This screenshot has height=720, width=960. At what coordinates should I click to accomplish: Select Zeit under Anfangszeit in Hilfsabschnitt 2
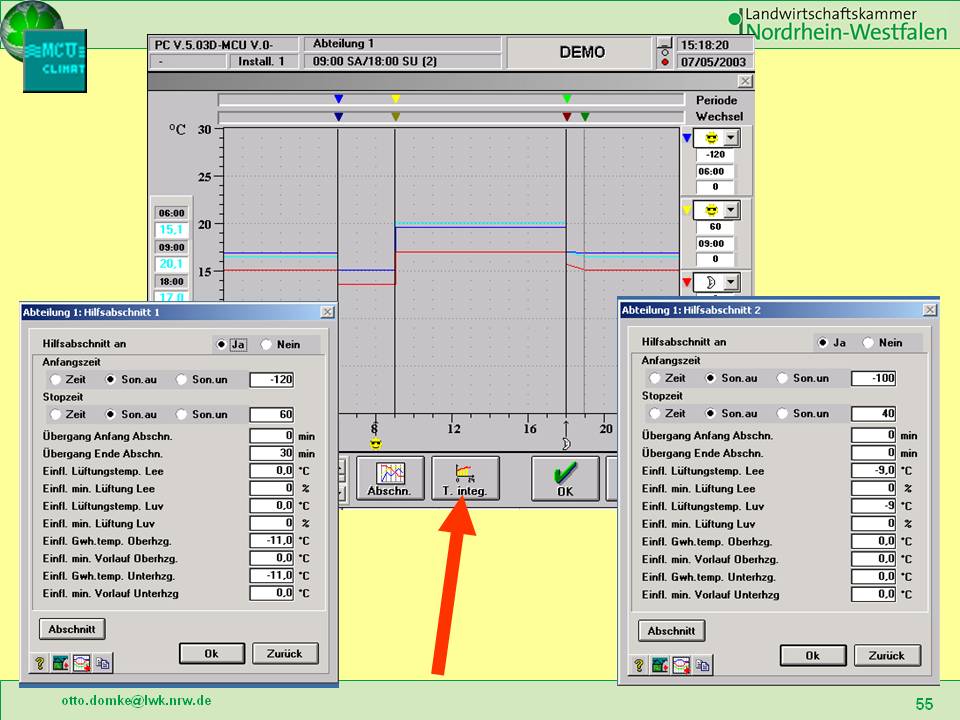click(x=655, y=378)
